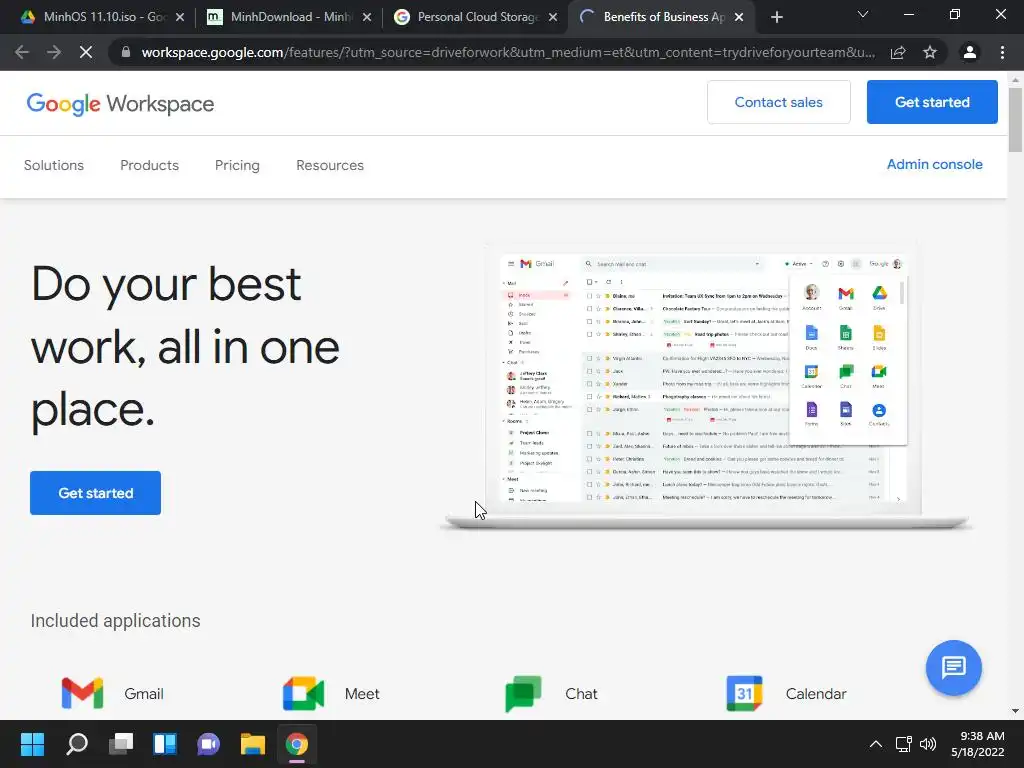The image size is (1024, 768).
Task: Open File Explorer from taskbar
Action: tap(253, 744)
